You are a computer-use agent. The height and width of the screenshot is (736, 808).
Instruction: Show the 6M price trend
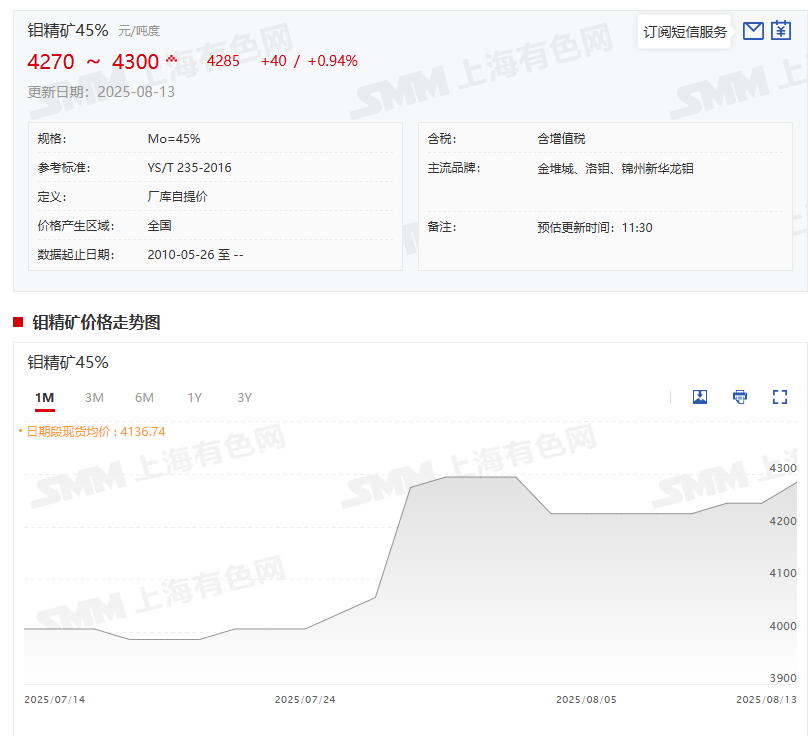coord(144,398)
